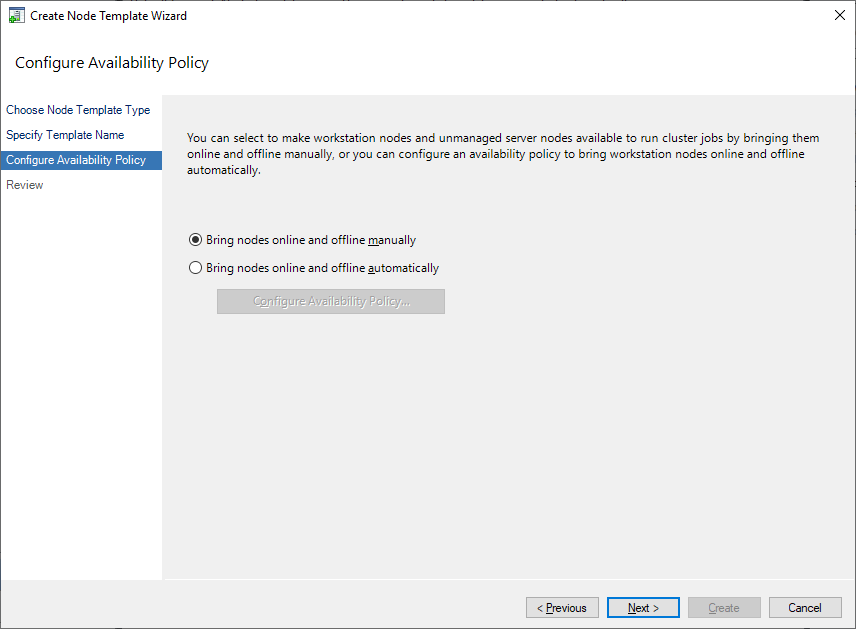Go back with the '< Previous' button
This screenshot has height=629, width=856.
pyautogui.click(x=562, y=607)
